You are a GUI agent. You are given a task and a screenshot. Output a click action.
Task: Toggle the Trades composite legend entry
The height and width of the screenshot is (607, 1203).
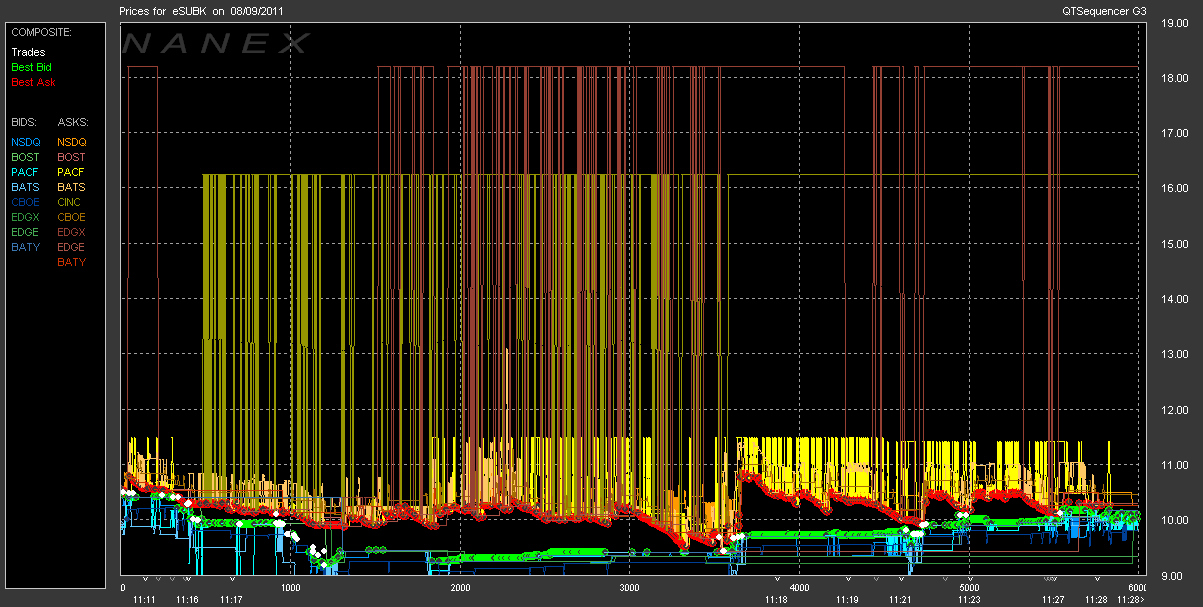(27, 52)
